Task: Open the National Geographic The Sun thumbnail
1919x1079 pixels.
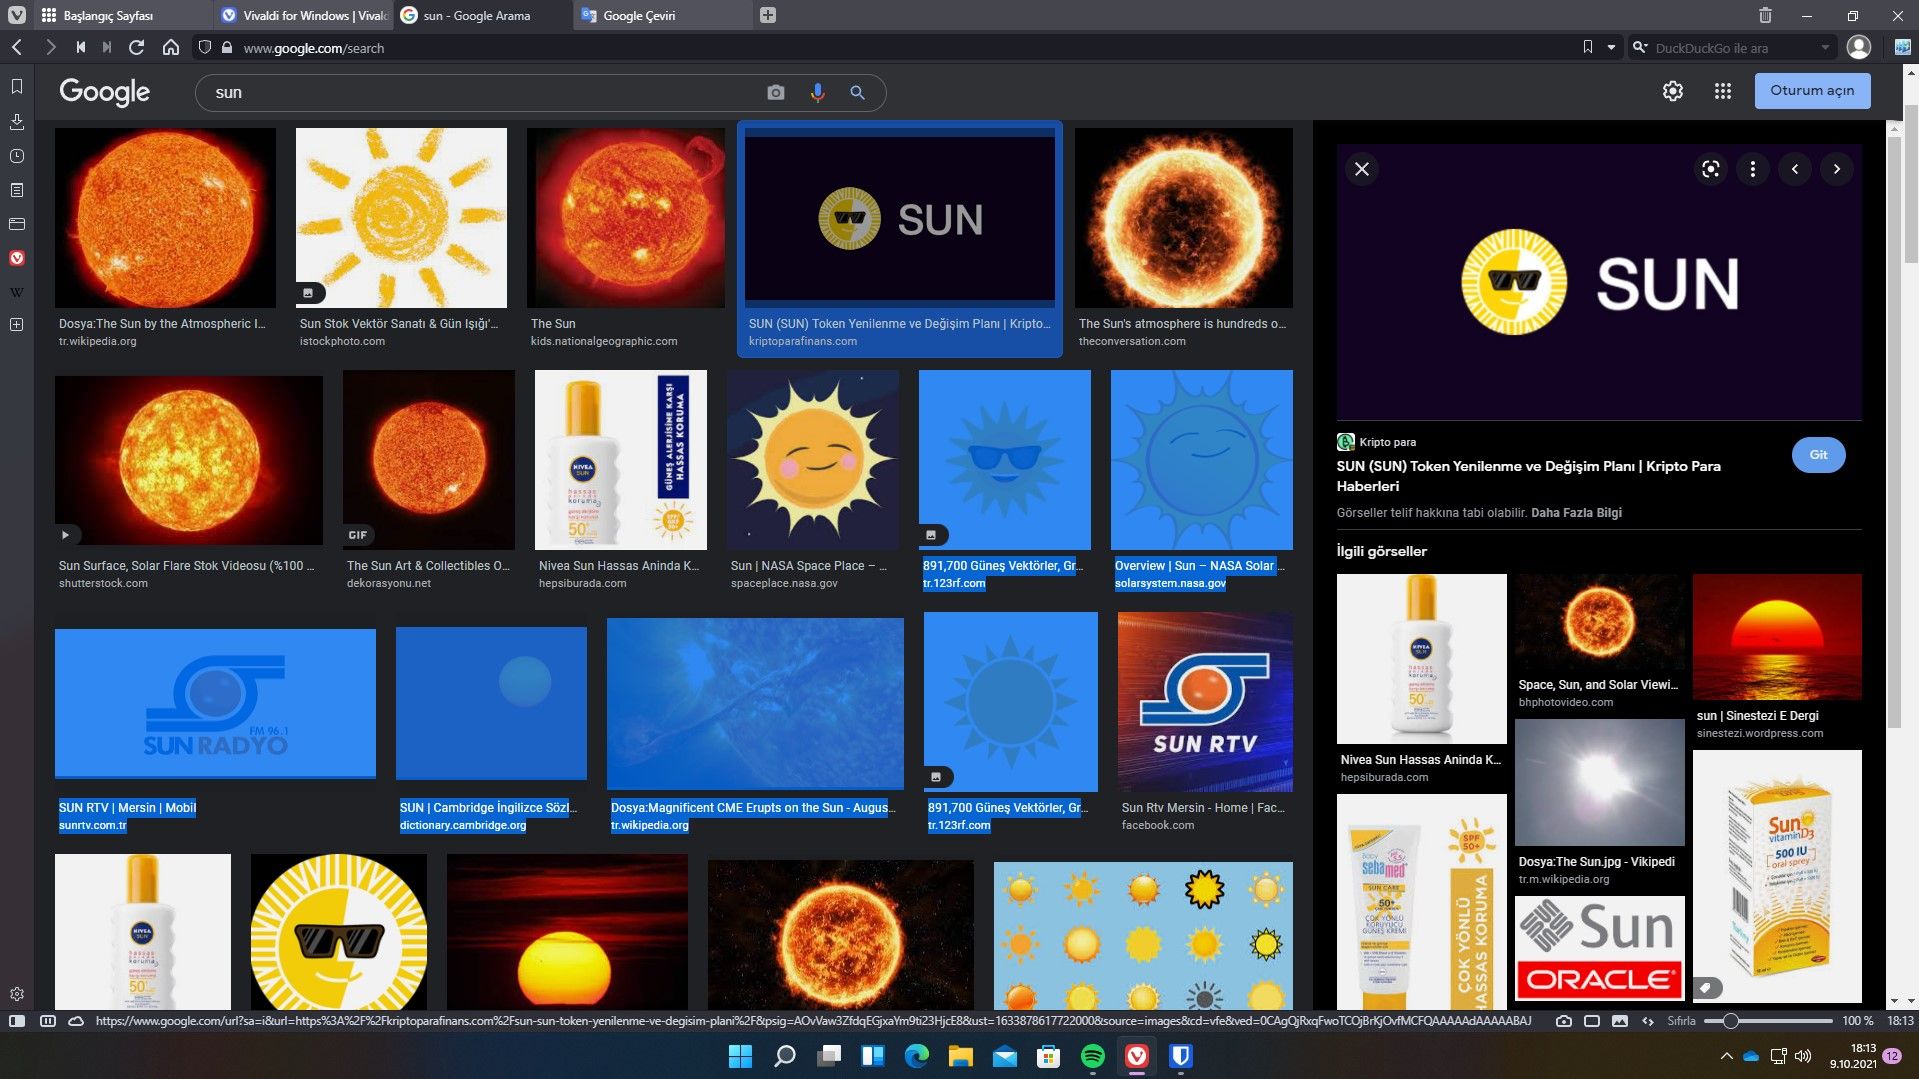Action: tap(626, 218)
